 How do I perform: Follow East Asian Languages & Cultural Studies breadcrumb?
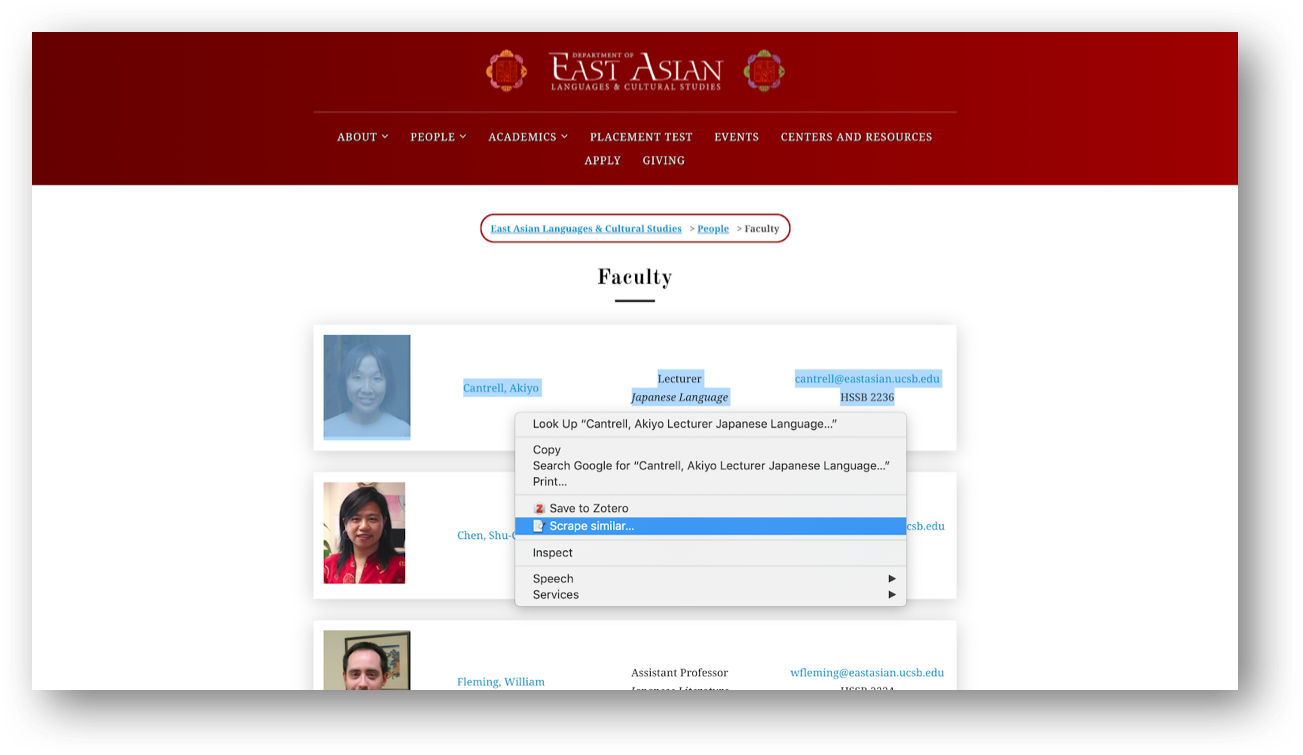click(586, 229)
